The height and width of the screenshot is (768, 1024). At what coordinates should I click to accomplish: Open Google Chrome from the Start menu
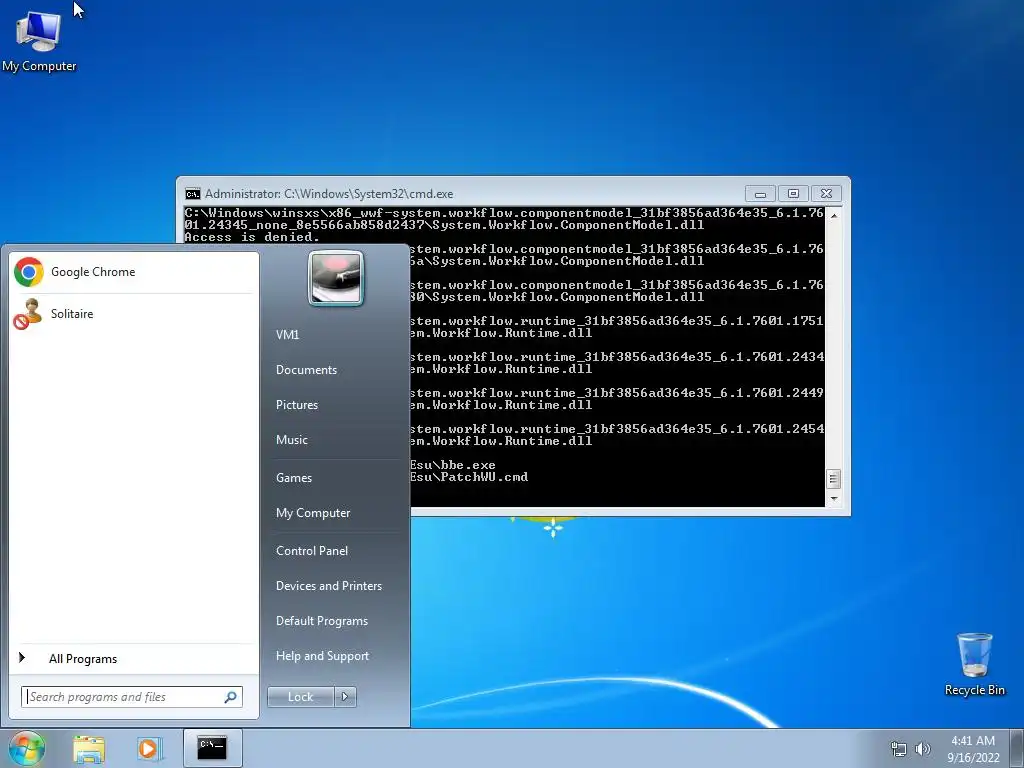click(x=133, y=272)
